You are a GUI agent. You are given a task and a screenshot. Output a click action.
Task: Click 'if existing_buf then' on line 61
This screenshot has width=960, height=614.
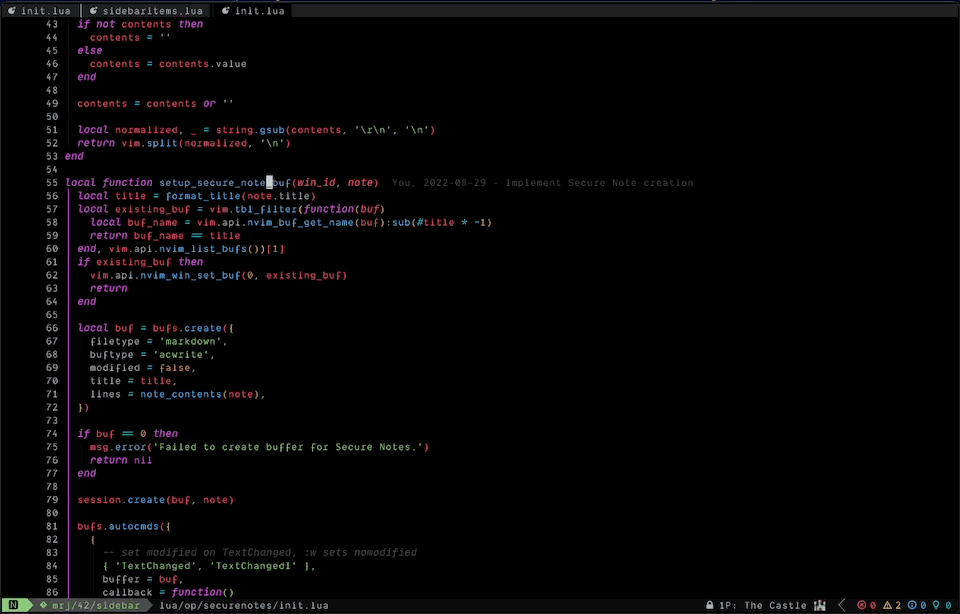coord(140,262)
